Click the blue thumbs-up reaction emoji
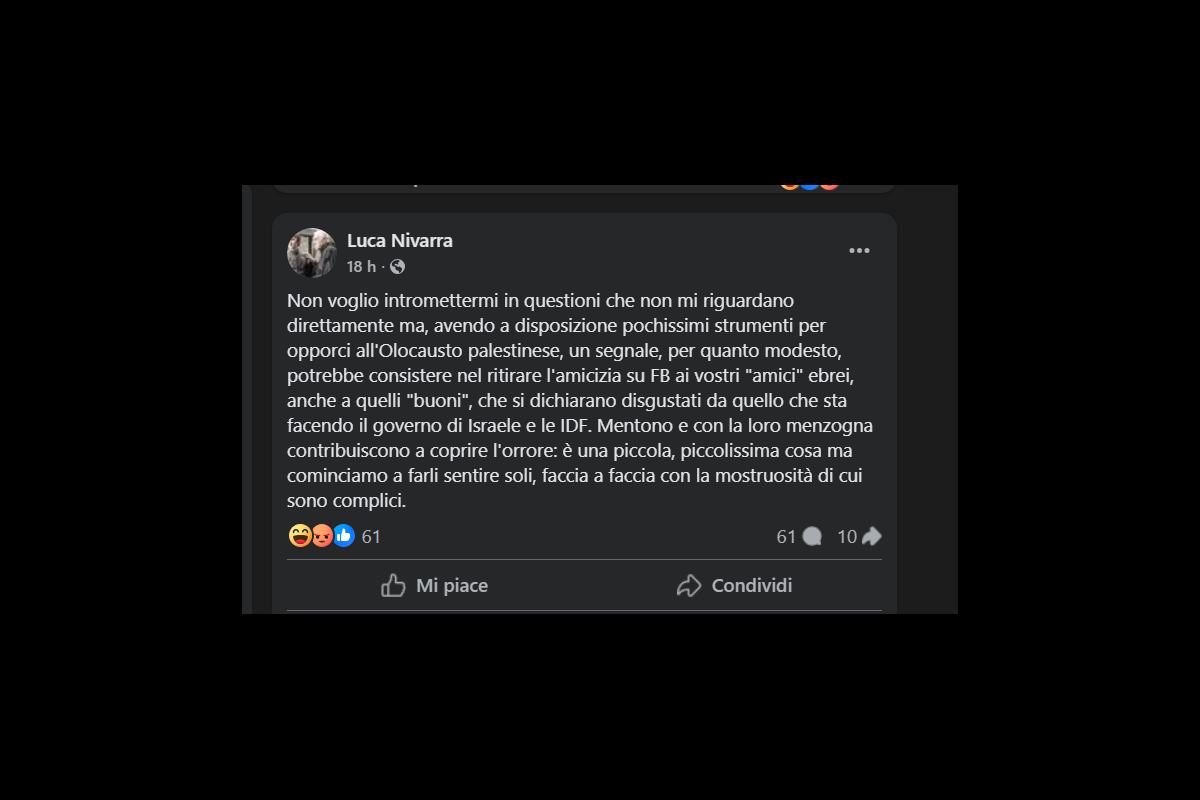Screen dimensions: 1200x800 (x=344, y=536)
